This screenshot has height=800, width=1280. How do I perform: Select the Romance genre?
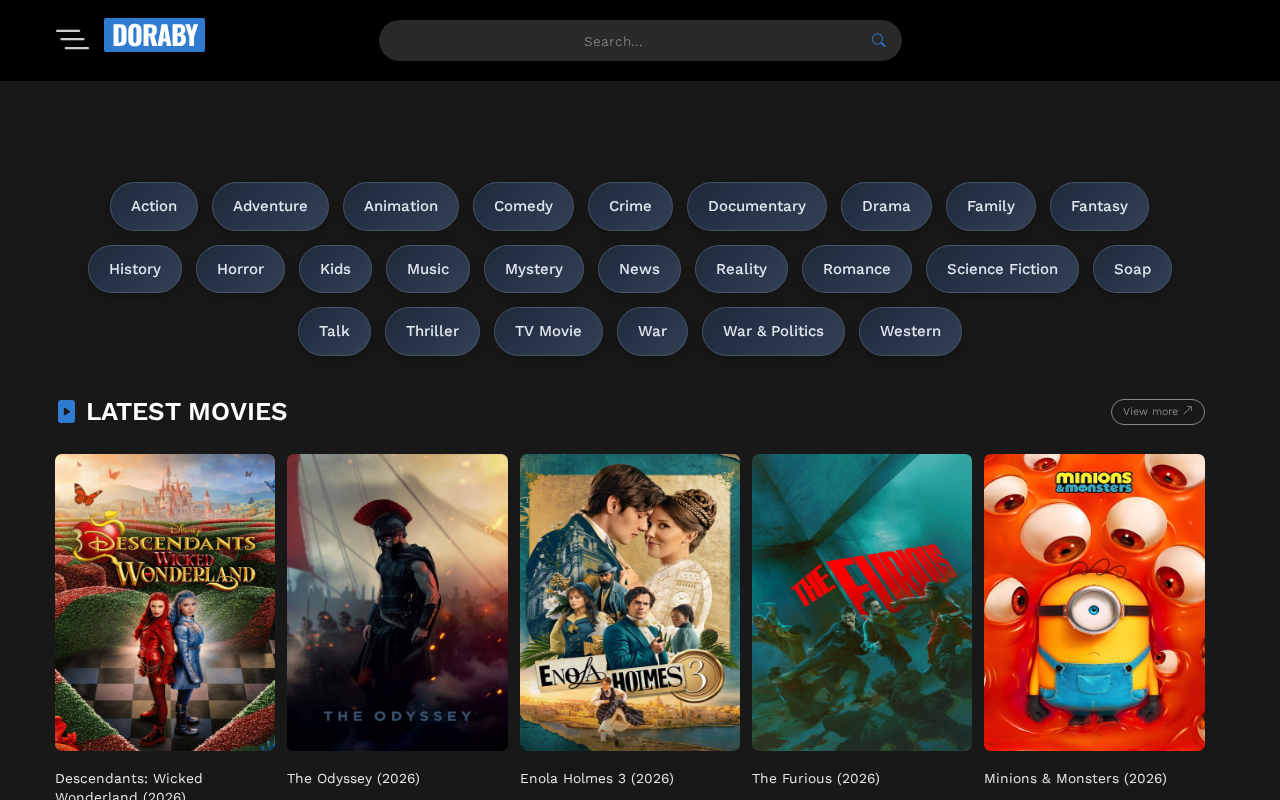(x=857, y=269)
